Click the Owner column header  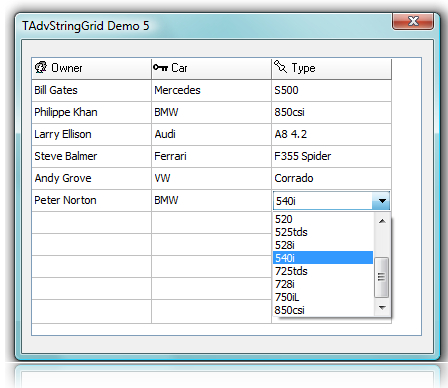tap(91, 69)
